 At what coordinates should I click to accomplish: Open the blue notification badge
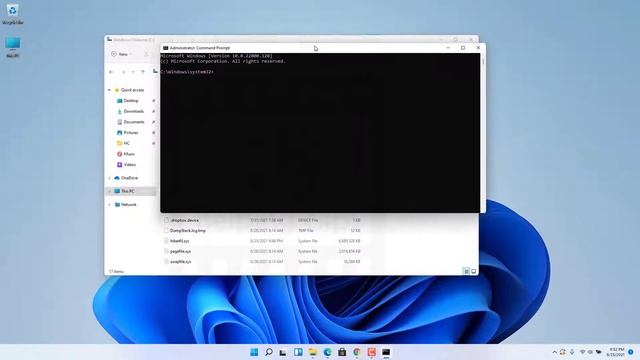coord(631,352)
